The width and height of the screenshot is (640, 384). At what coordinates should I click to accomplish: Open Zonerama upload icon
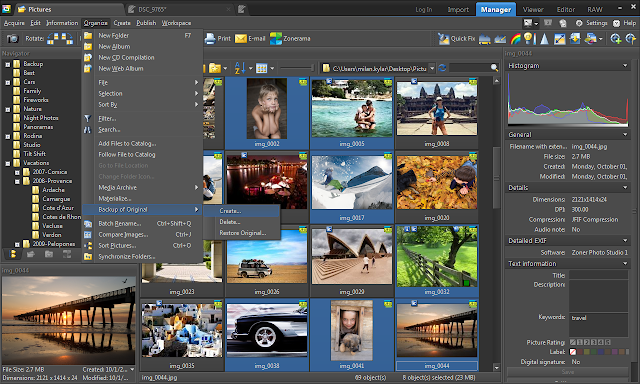pos(276,38)
